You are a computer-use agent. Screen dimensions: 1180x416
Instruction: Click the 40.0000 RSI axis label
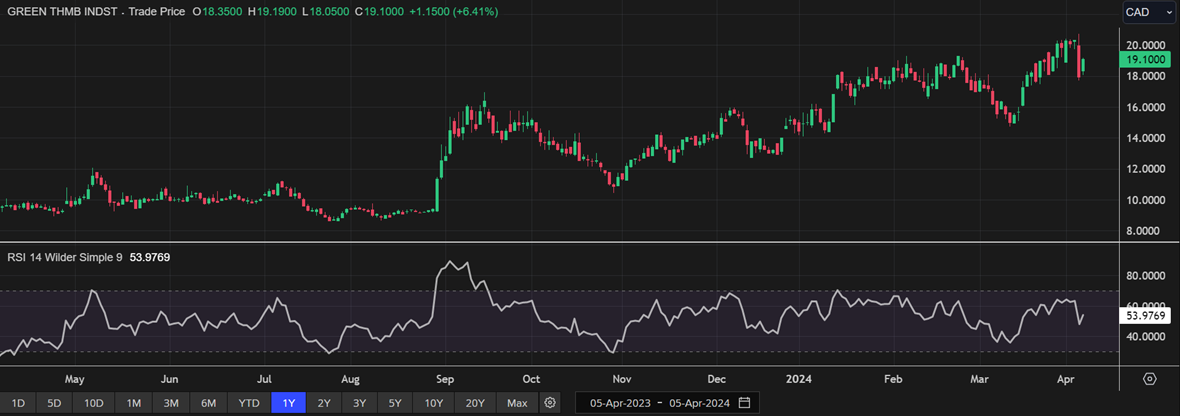[x=1146, y=336]
